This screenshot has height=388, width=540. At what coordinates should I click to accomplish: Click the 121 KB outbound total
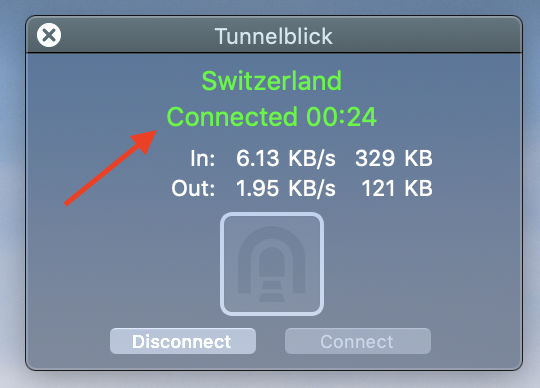point(397,188)
